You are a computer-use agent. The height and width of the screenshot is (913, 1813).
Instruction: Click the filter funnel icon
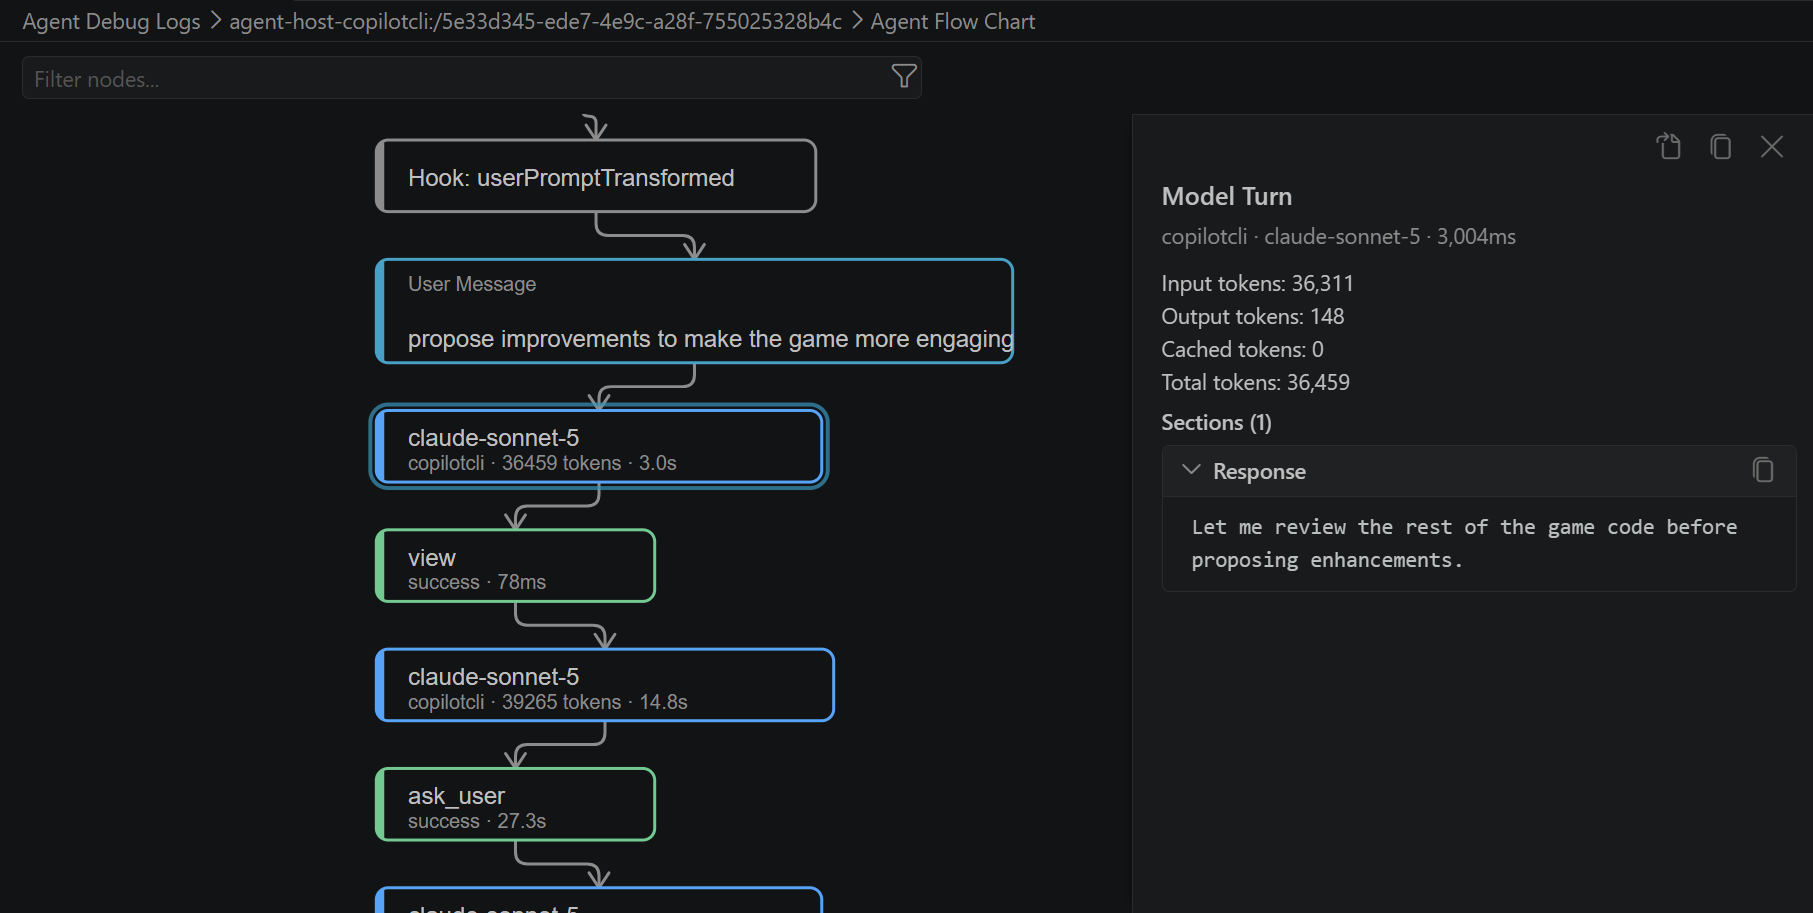click(904, 77)
